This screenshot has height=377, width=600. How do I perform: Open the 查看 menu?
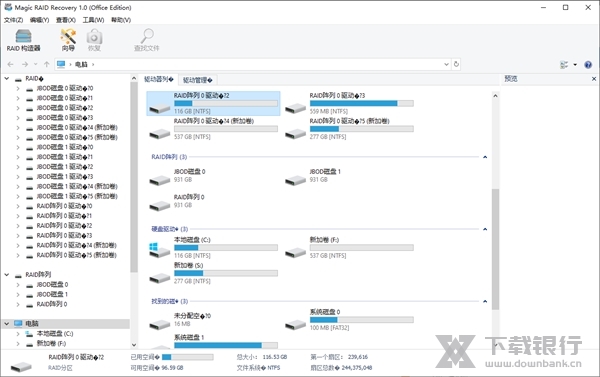pyautogui.click(x=66, y=20)
